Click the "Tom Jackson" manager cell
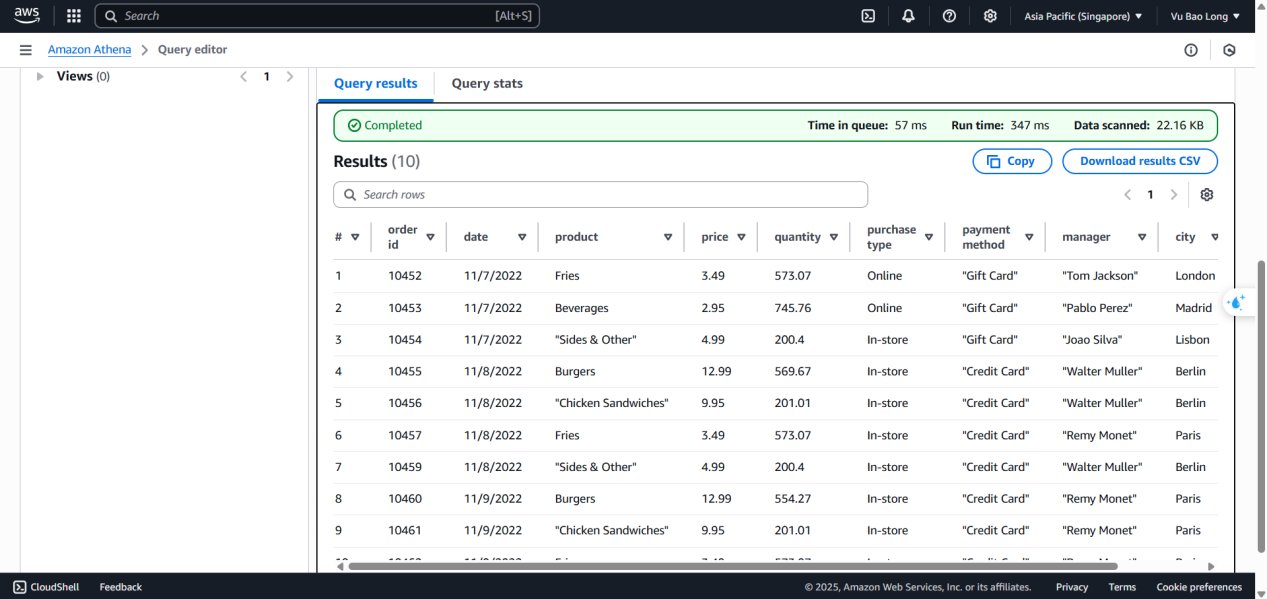Viewport: 1267px width, 599px height. point(1100,276)
